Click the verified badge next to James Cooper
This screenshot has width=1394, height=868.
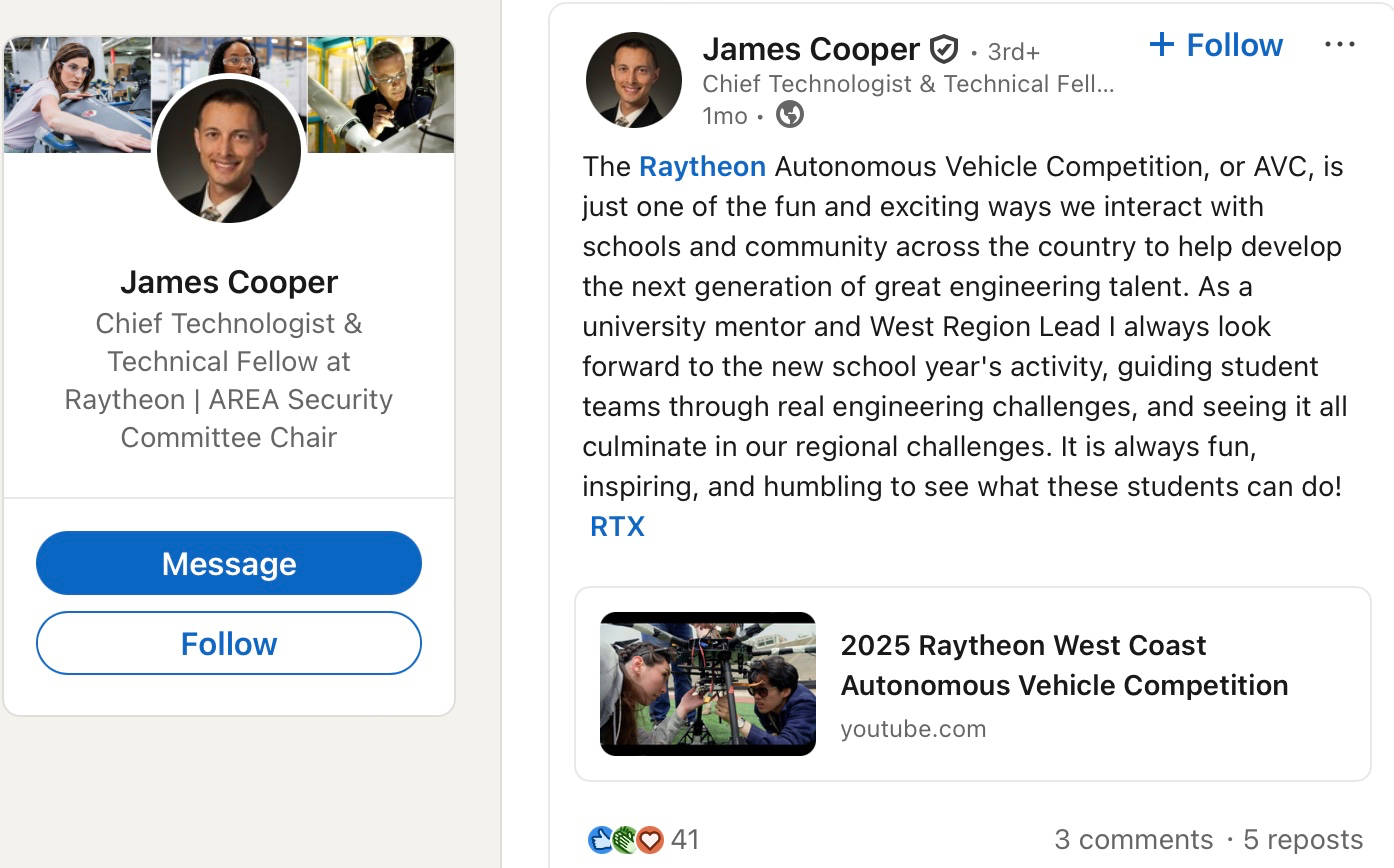click(943, 49)
